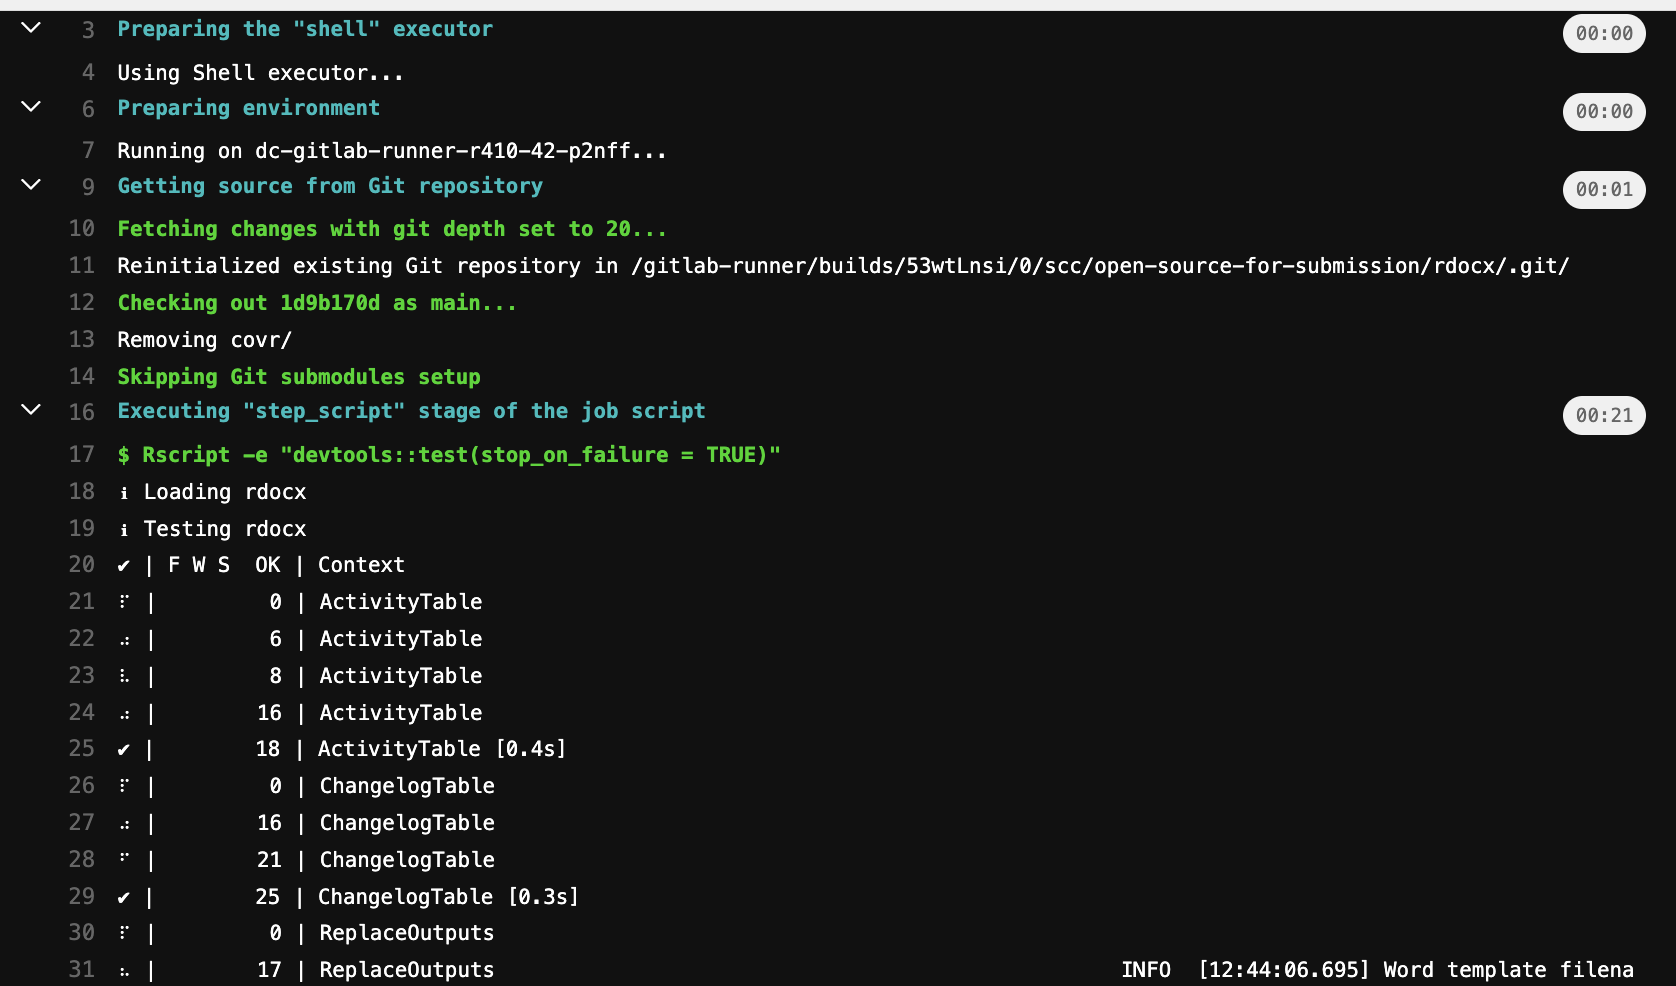The image size is (1676, 986).
Task: Click the 00:21 duration badge
Action: point(1603,415)
